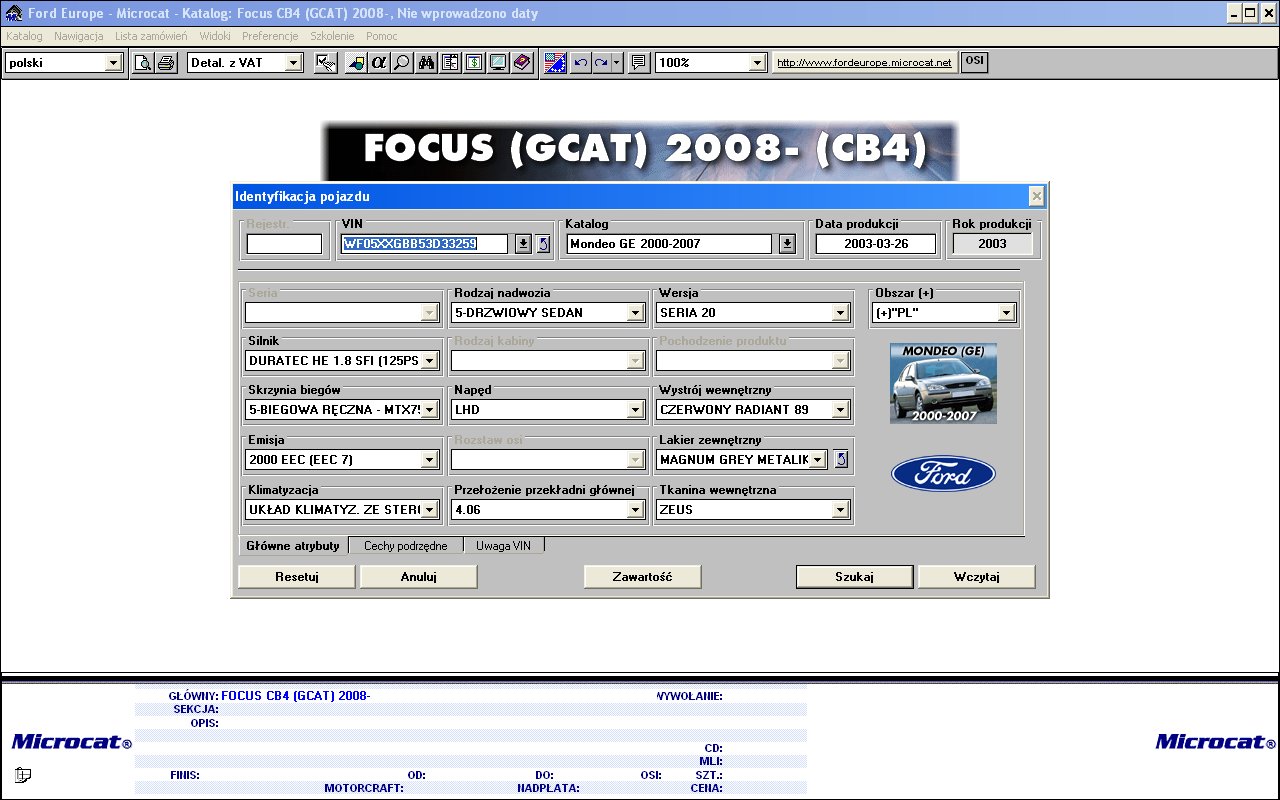Open print preview from the toolbar

144,63
